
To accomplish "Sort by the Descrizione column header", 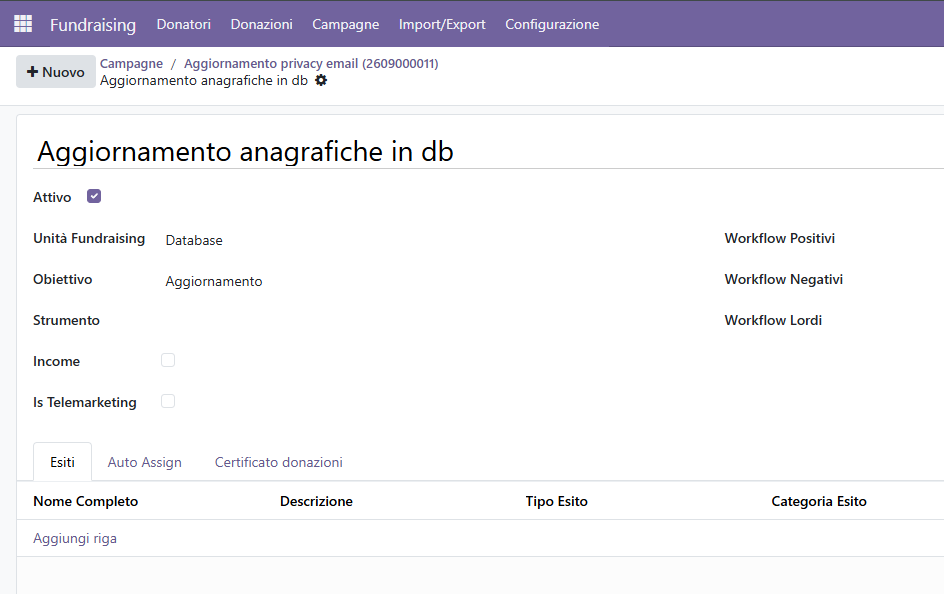I will [316, 501].
